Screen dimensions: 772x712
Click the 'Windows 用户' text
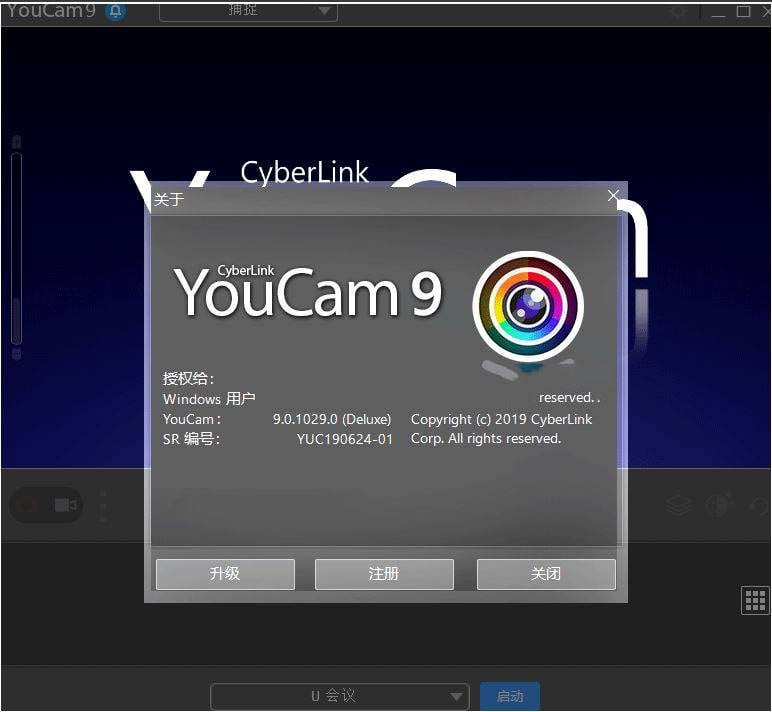click(209, 399)
